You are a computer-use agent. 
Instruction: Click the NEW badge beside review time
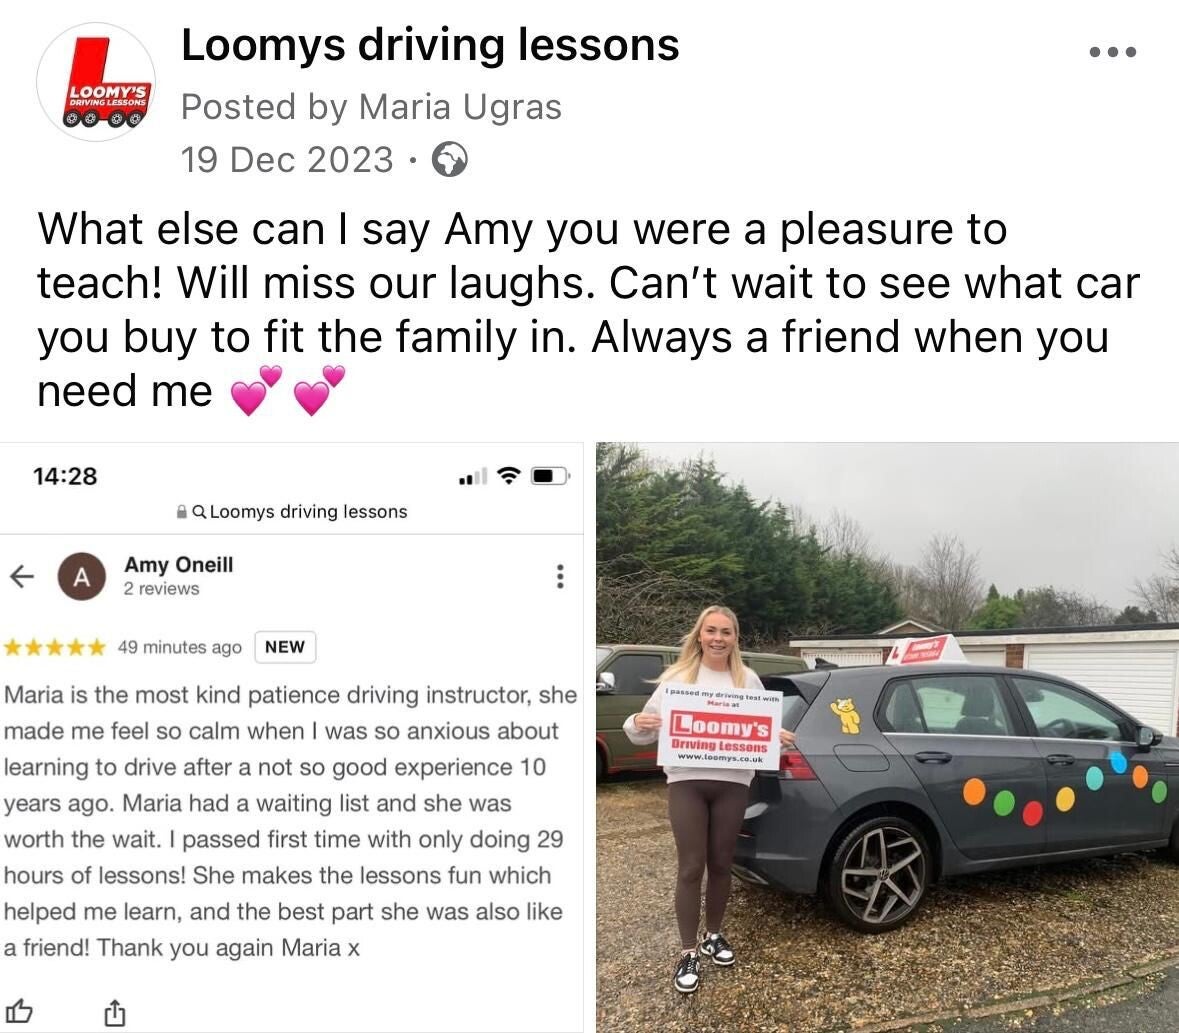pos(285,647)
